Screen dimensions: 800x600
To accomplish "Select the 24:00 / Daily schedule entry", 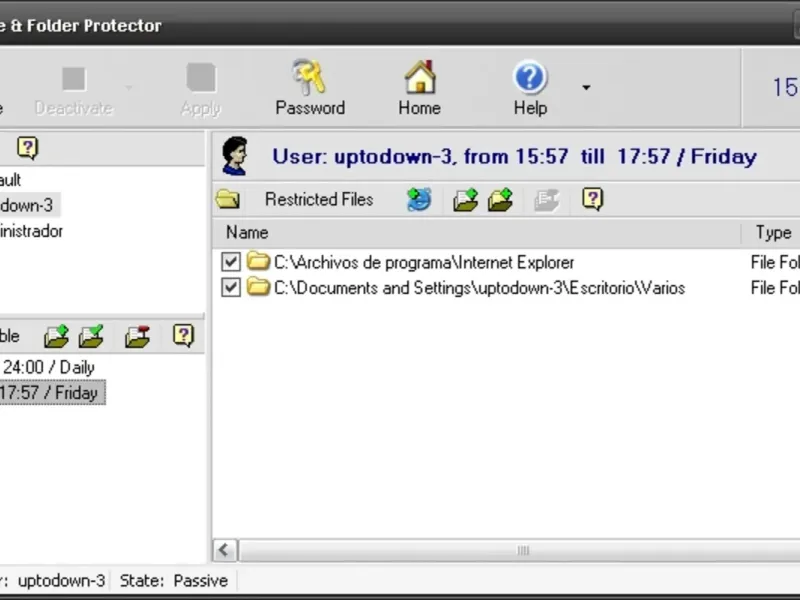I will (x=48, y=367).
